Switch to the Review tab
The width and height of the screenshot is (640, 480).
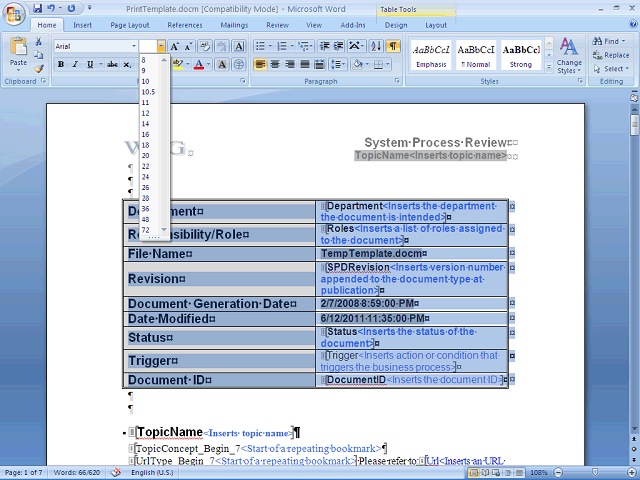click(x=278, y=25)
